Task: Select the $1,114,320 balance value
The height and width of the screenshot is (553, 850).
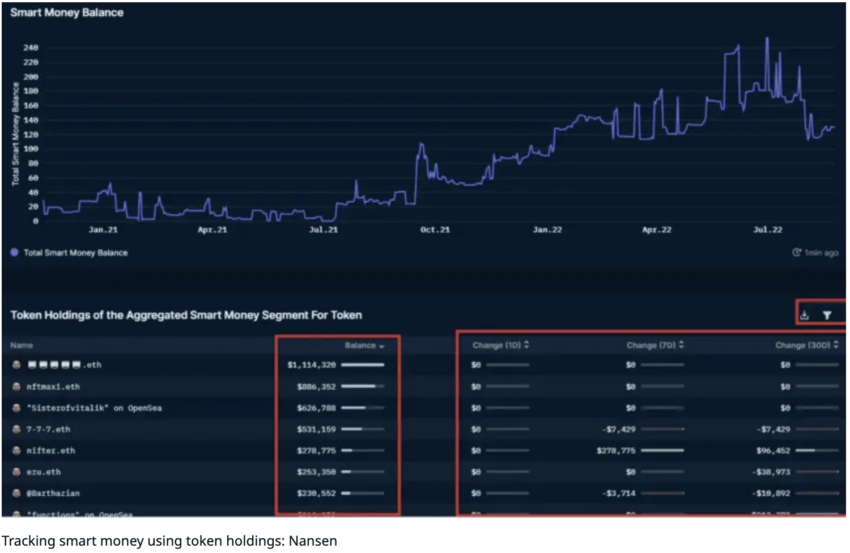Action: 311,365
